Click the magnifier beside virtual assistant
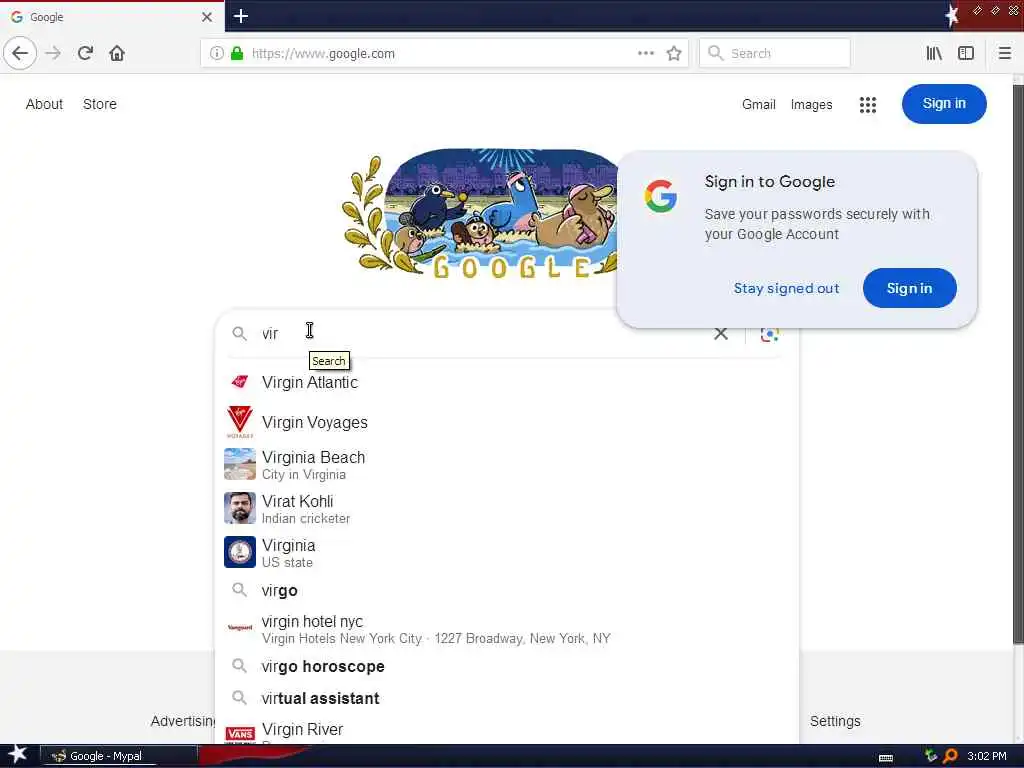 (x=240, y=698)
